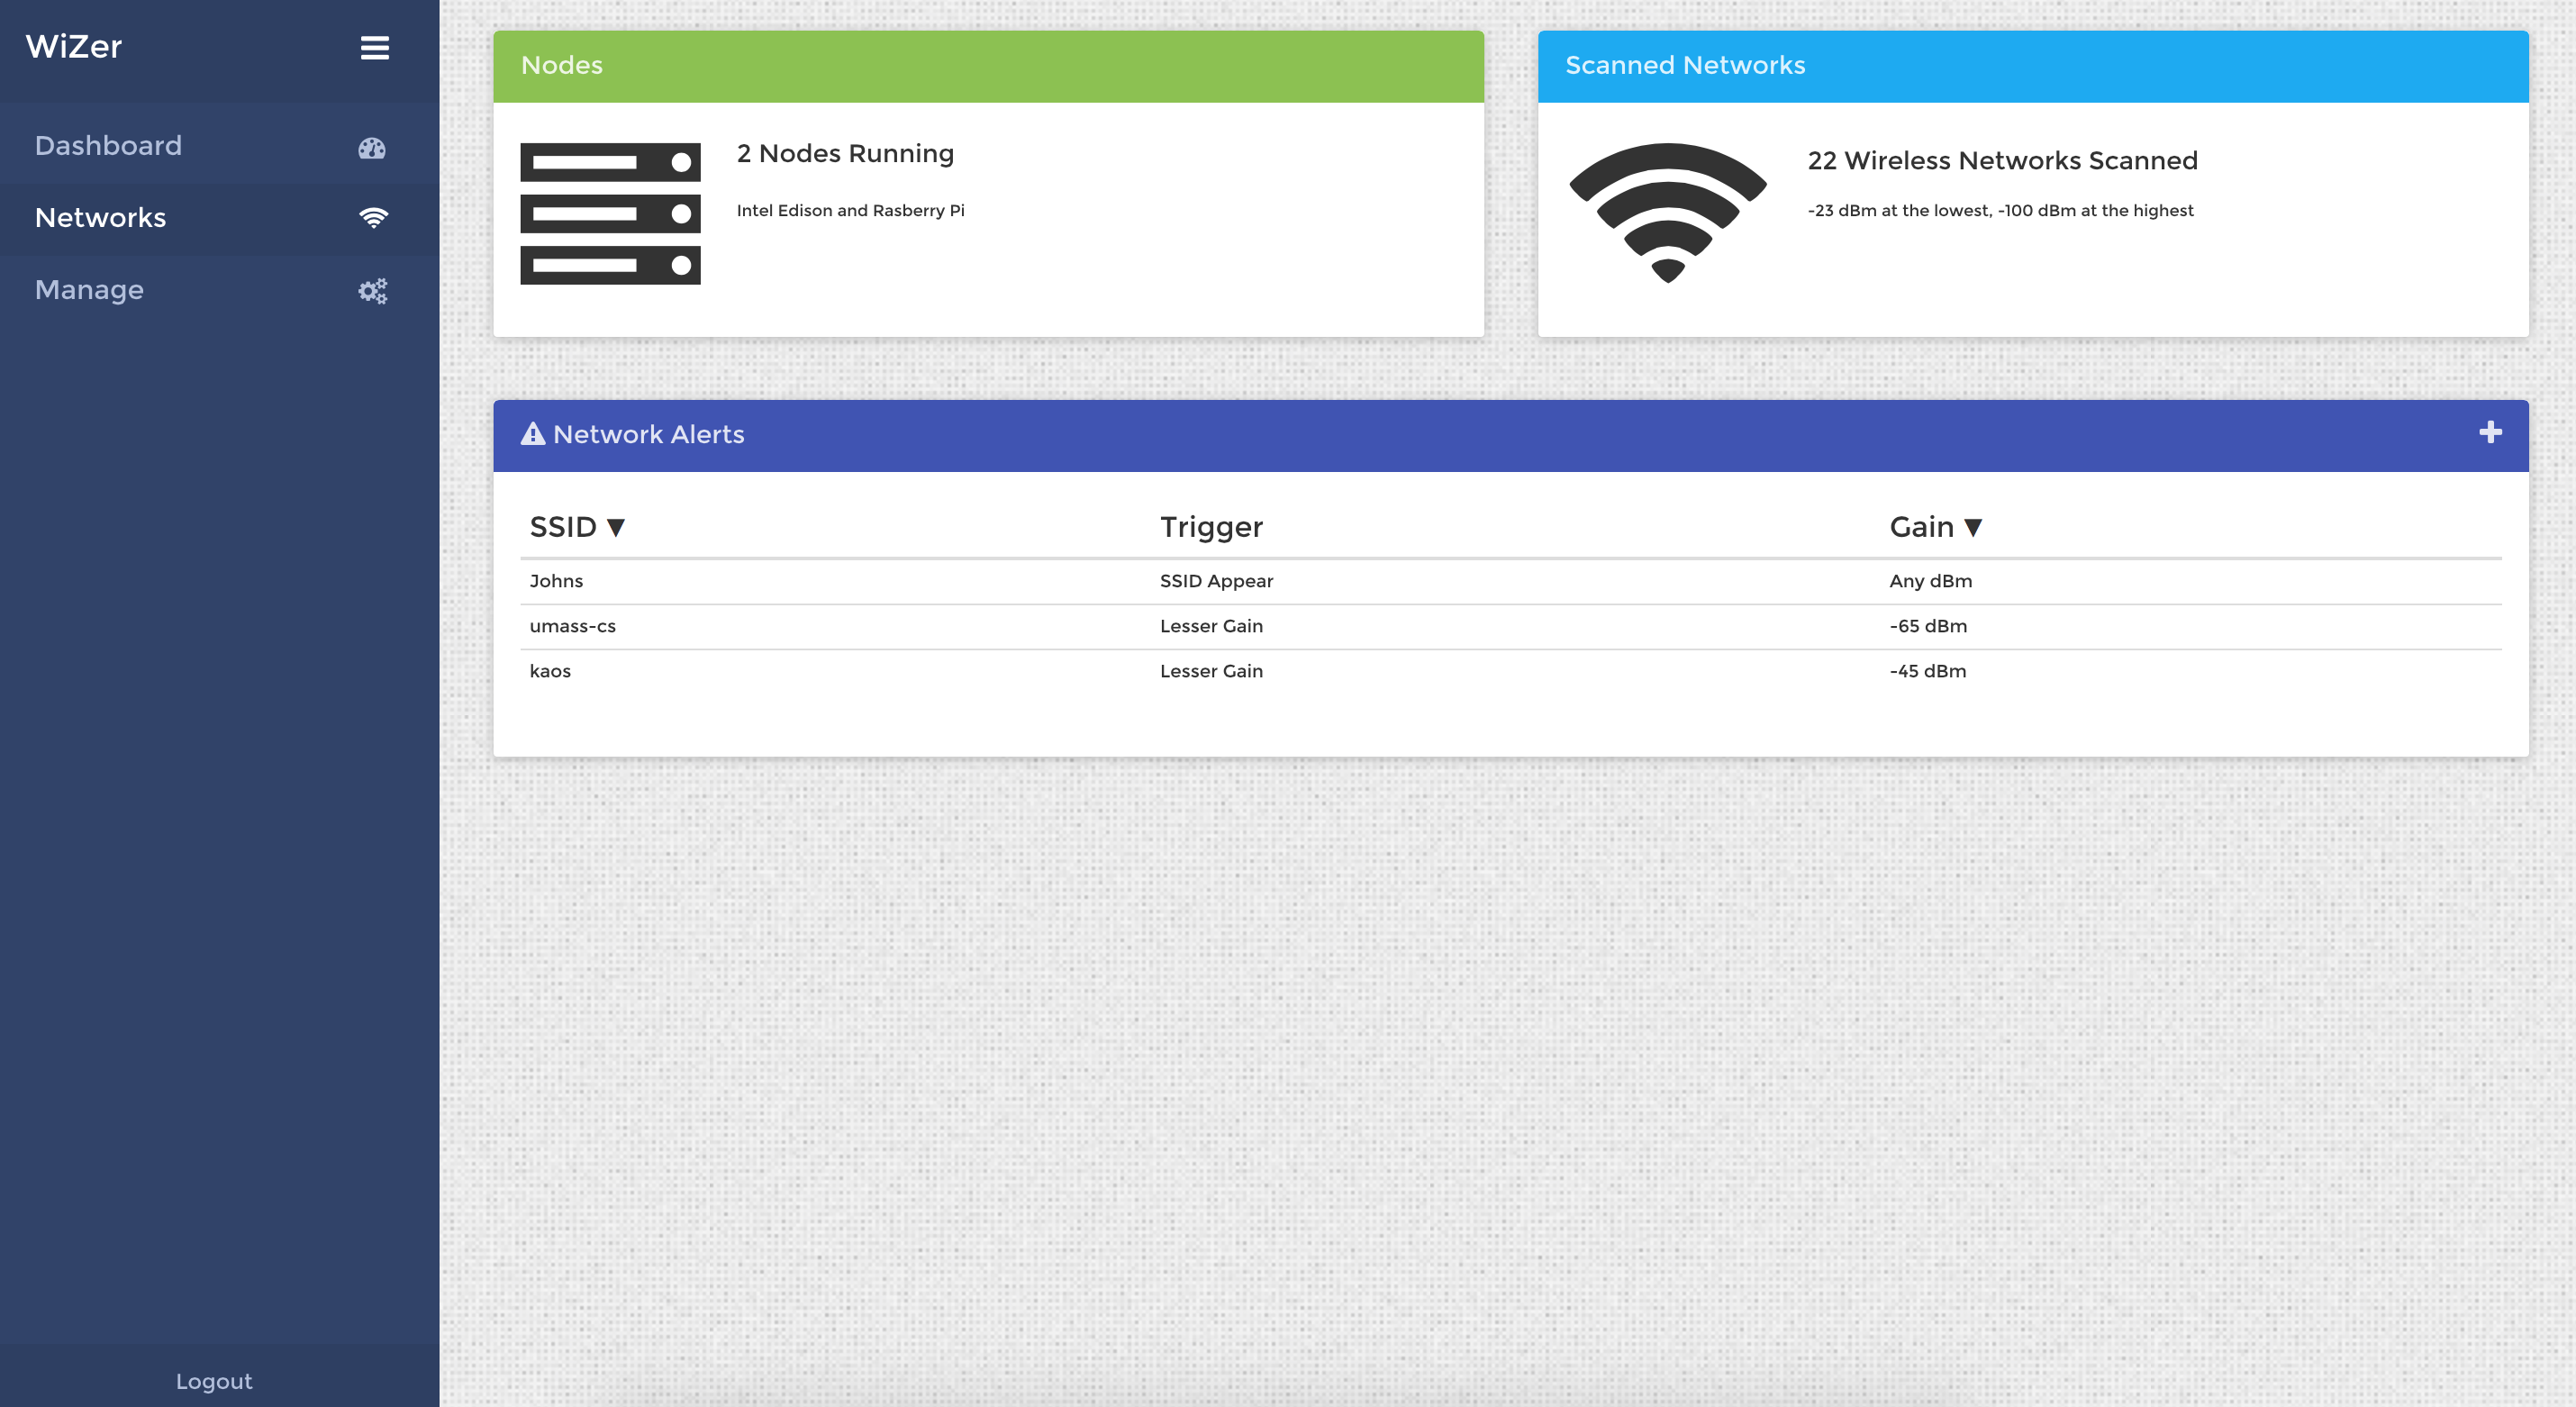Image resolution: width=2576 pixels, height=1407 pixels.
Task: Click the warning triangle alert icon
Action: point(532,434)
